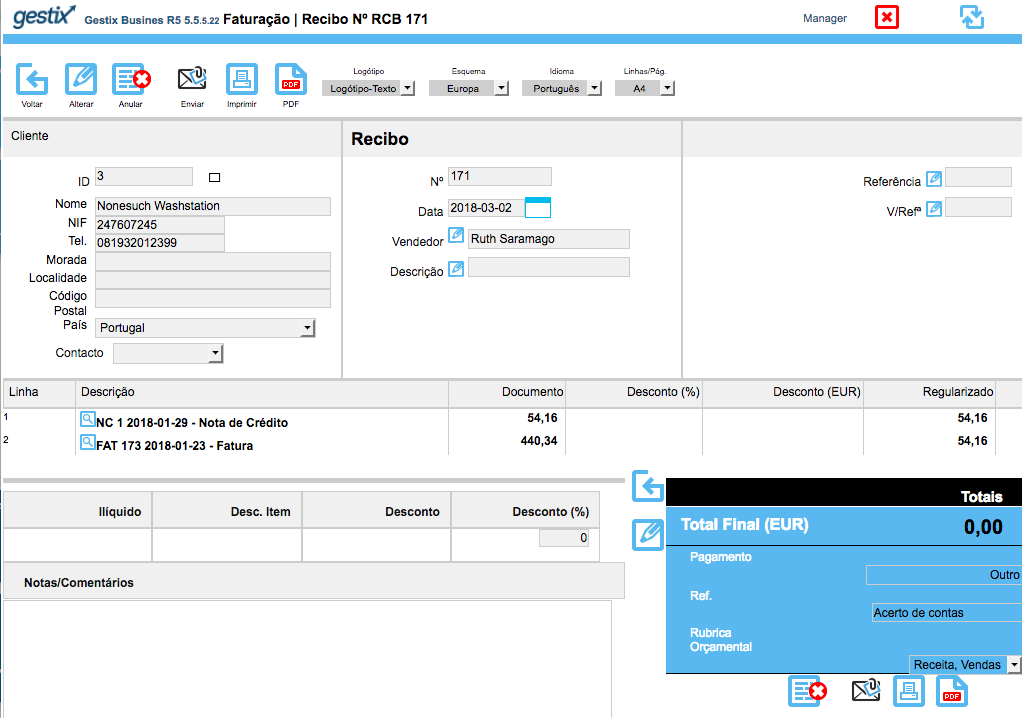
Task: Click the Anular cancel document icon in toolbar
Action: (131, 79)
